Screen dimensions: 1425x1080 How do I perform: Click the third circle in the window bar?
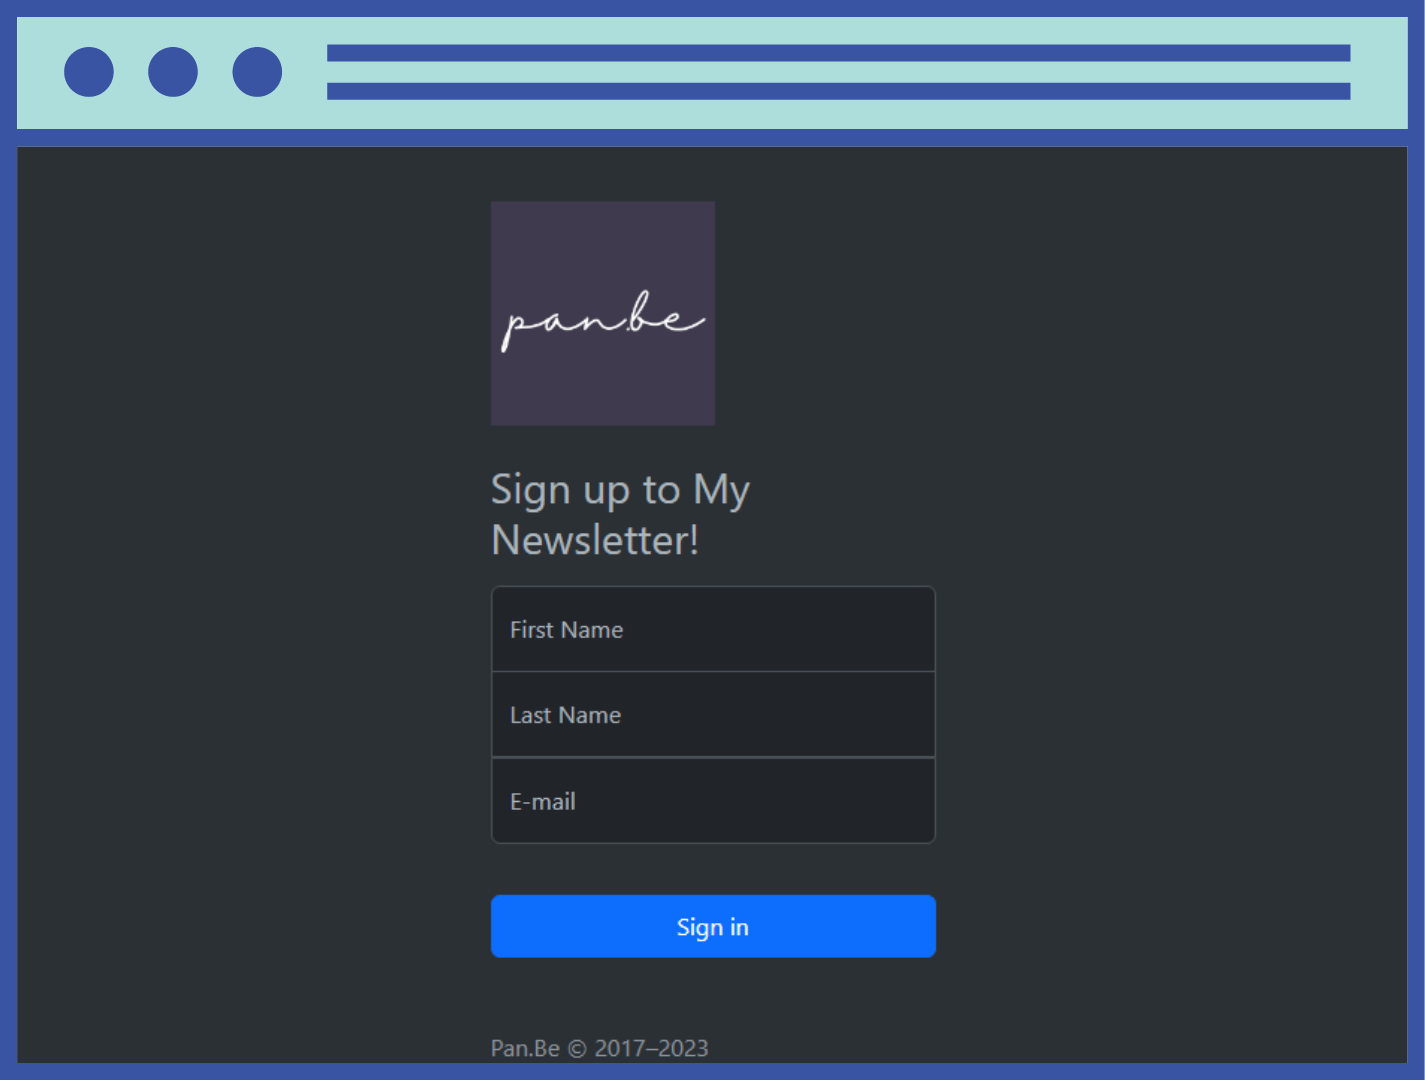pos(257,72)
